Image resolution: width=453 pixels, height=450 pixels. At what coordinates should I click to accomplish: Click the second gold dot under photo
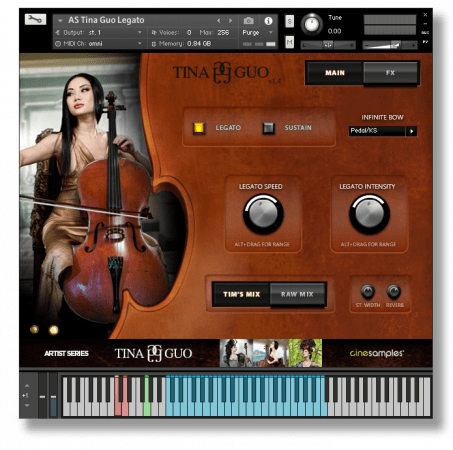tap(53, 330)
